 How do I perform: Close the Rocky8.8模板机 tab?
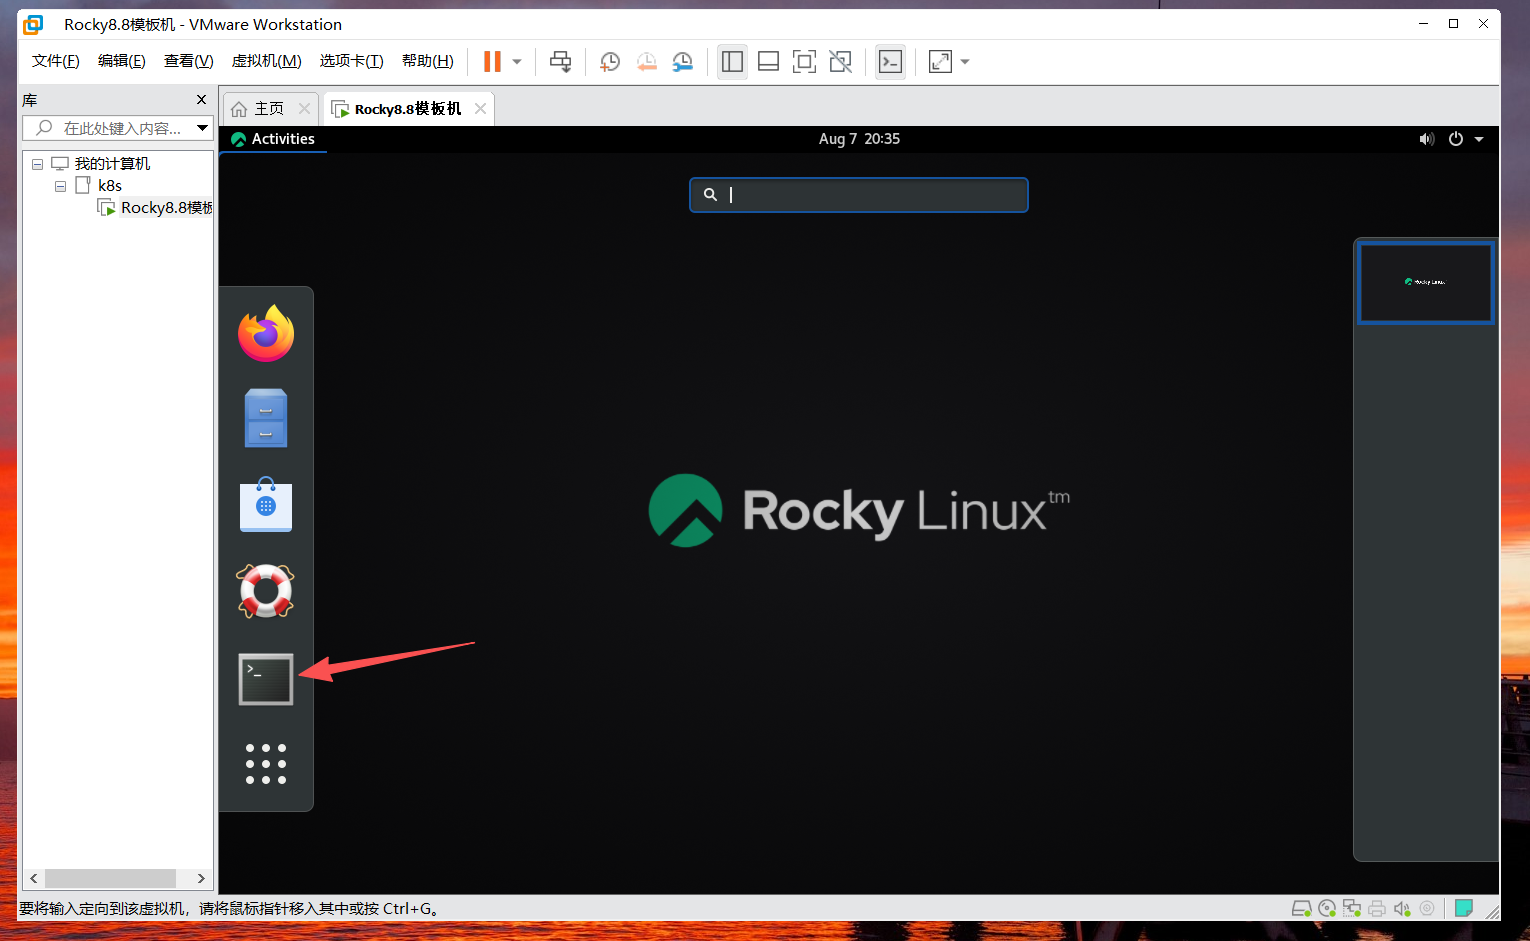[x=481, y=108]
